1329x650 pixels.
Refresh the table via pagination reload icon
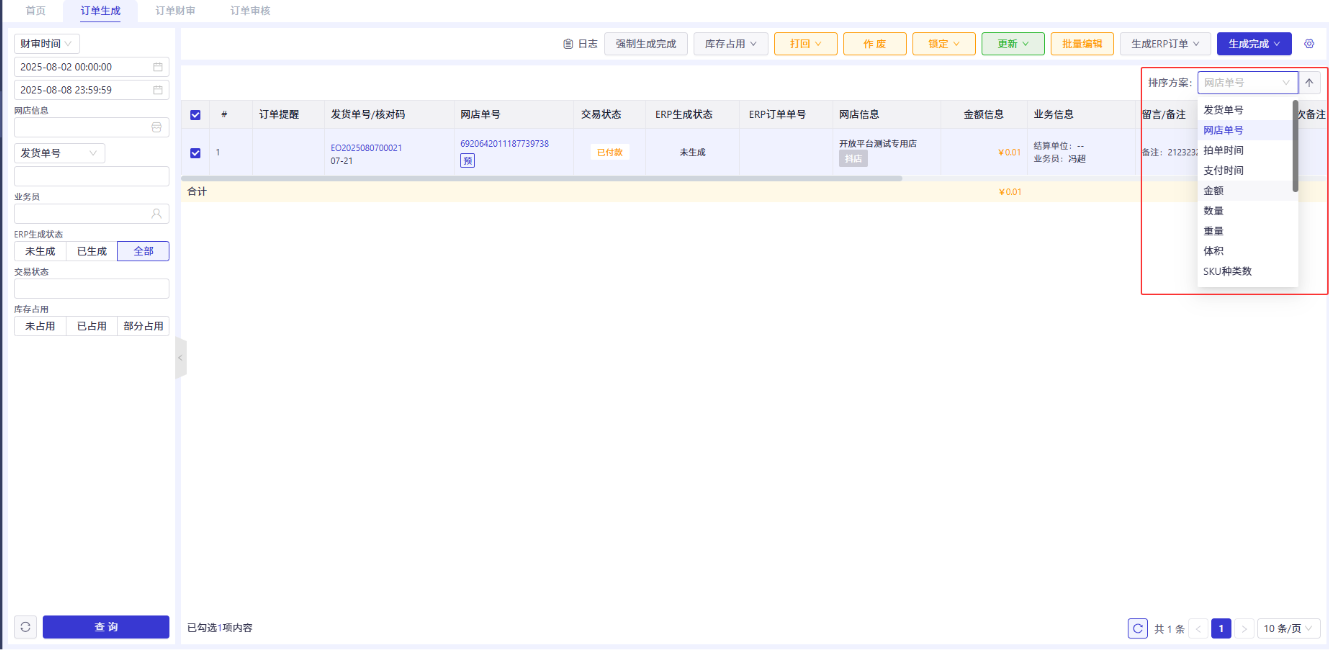pyautogui.click(x=1137, y=628)
